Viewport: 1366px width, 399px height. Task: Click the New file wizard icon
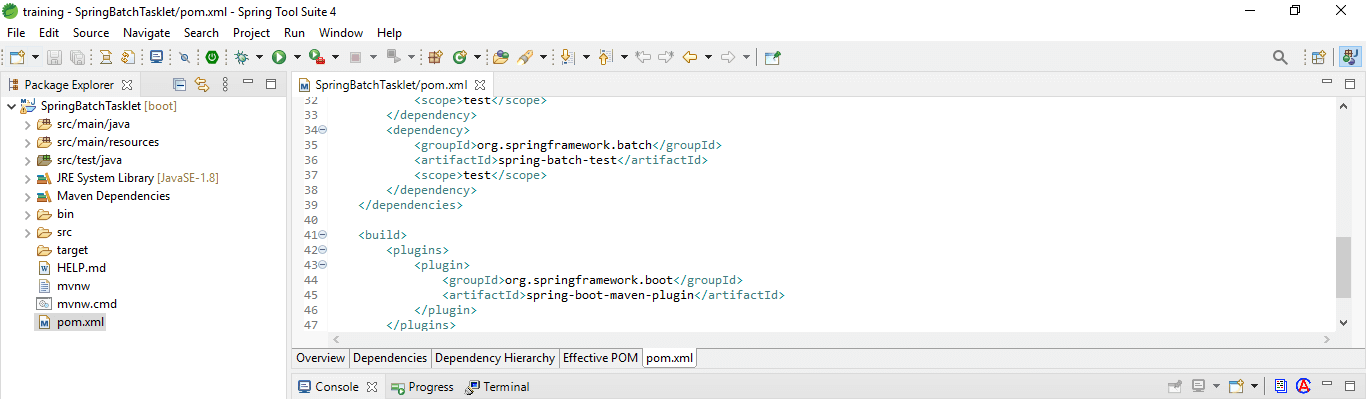17,58
